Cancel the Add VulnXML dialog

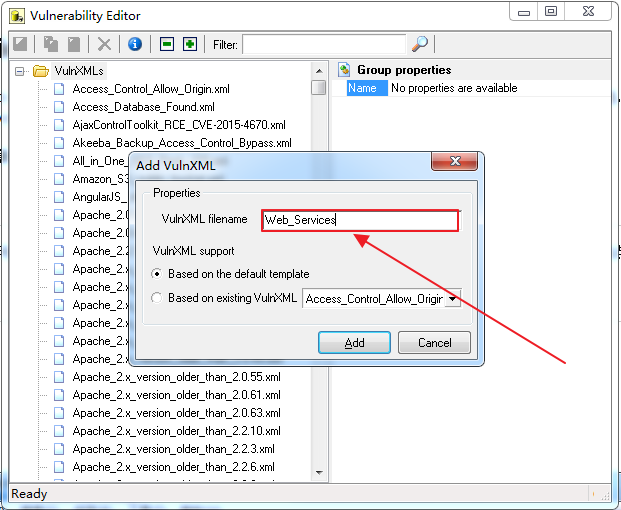pos(434,342)
